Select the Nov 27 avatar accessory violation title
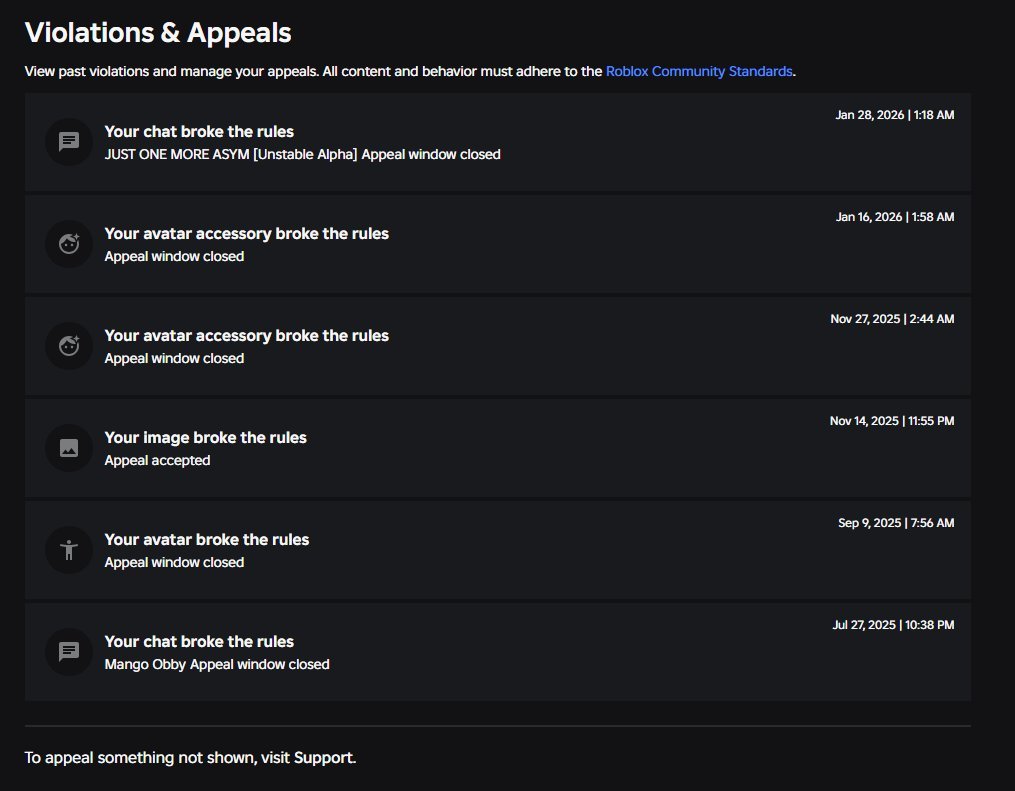The height and width of the screenshot is (791, 1015). point(247,335)
